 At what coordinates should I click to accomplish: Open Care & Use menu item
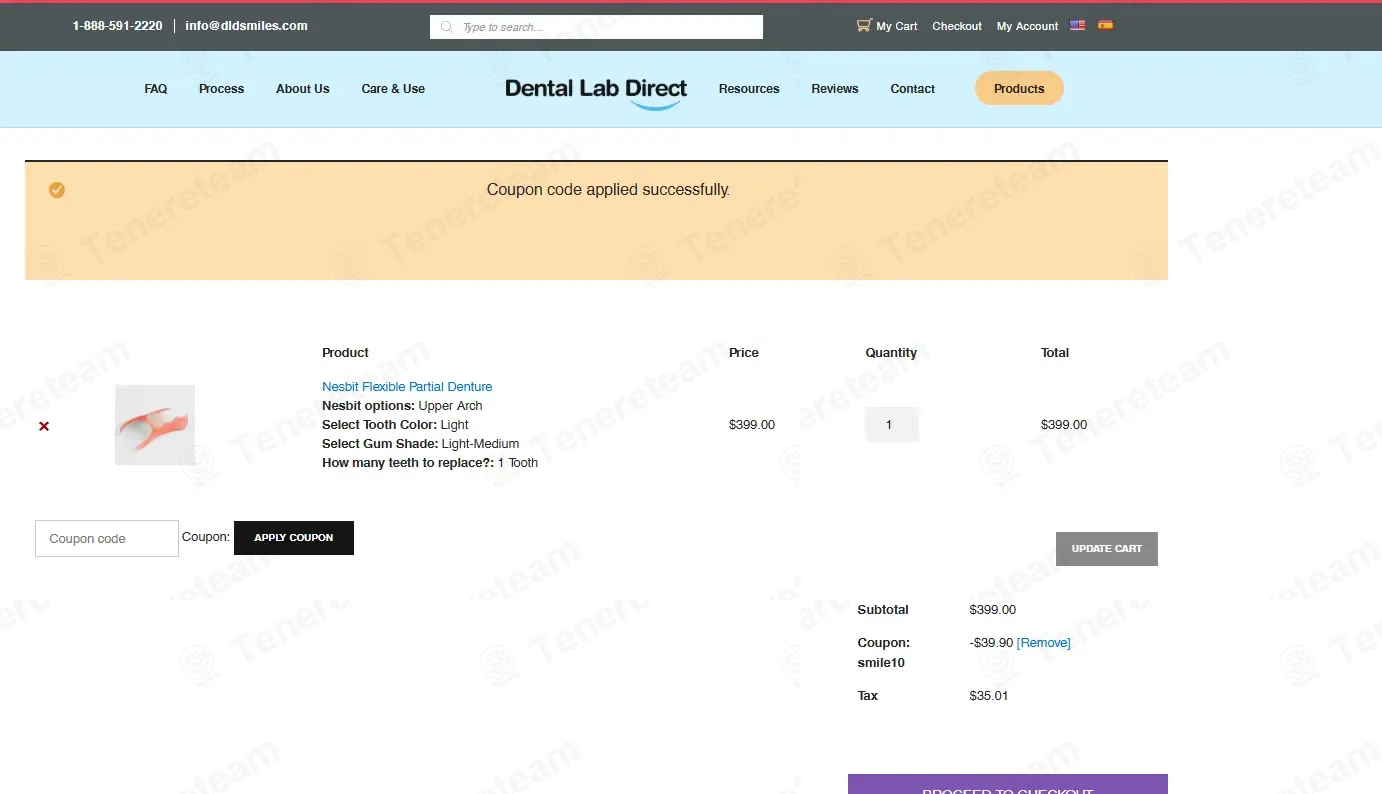(393, 89)
